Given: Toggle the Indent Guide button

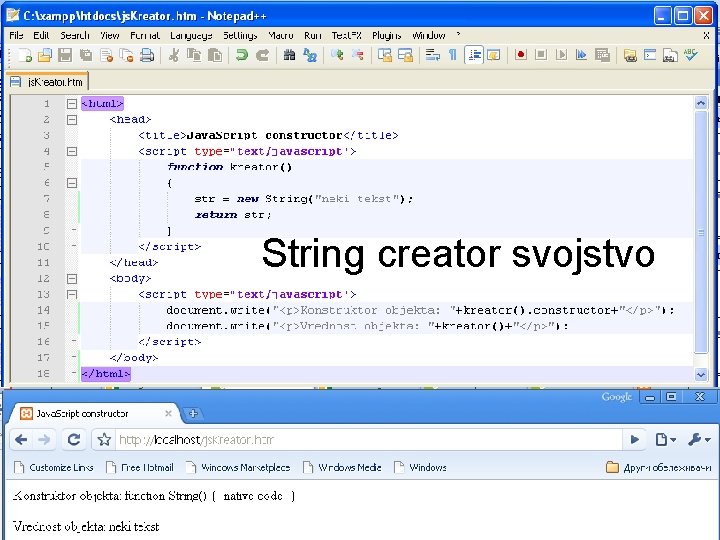Looking at the screenshot, I should coord(474,55).
